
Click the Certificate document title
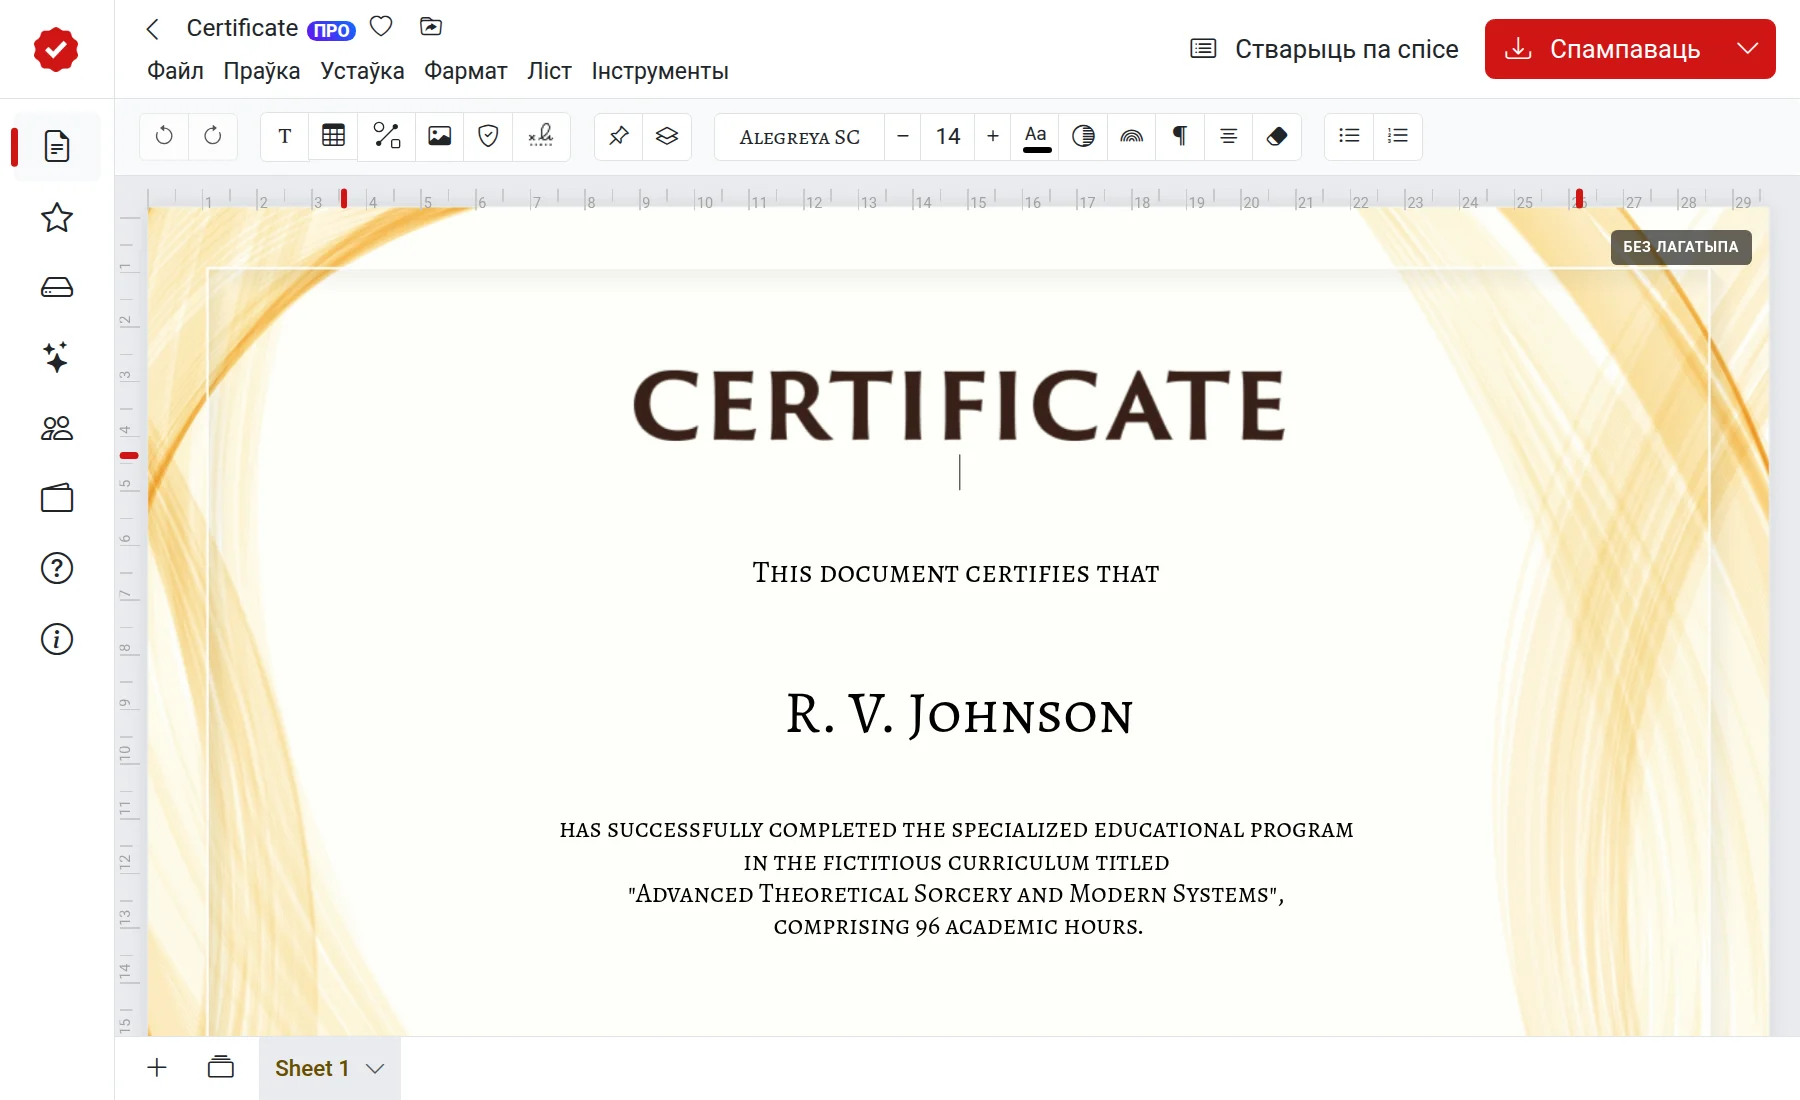(242, 28)
